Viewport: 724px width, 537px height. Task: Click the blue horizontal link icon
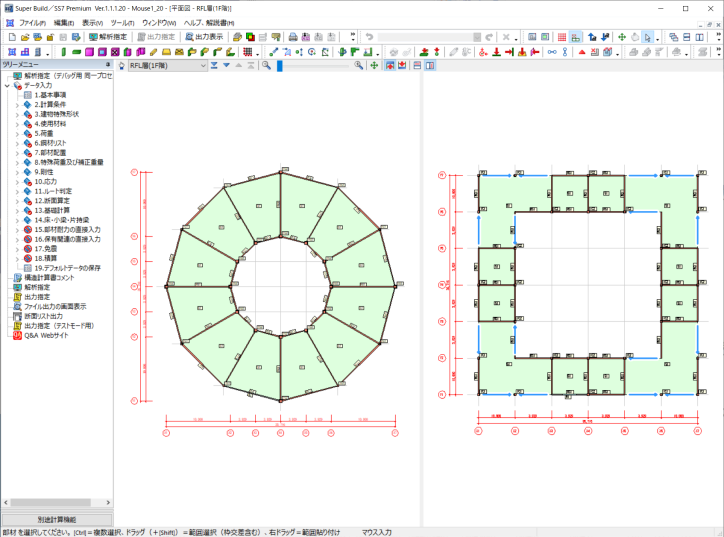coord(552,52)
